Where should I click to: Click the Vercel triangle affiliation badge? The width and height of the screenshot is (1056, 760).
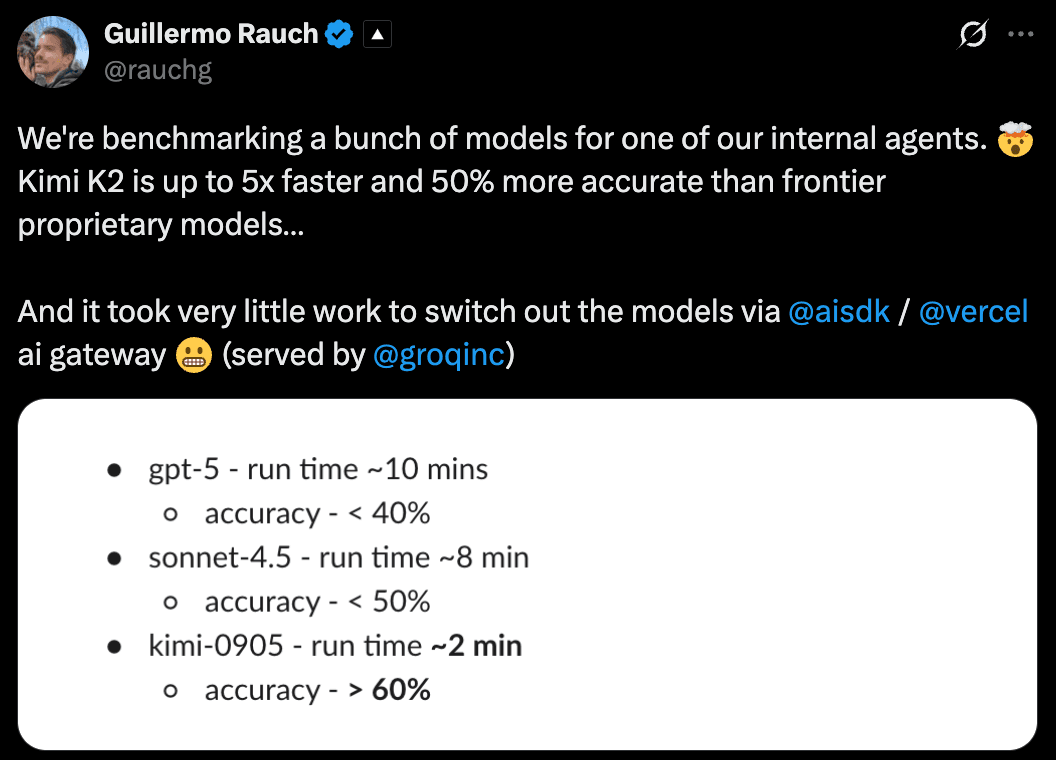pos(378,35)
